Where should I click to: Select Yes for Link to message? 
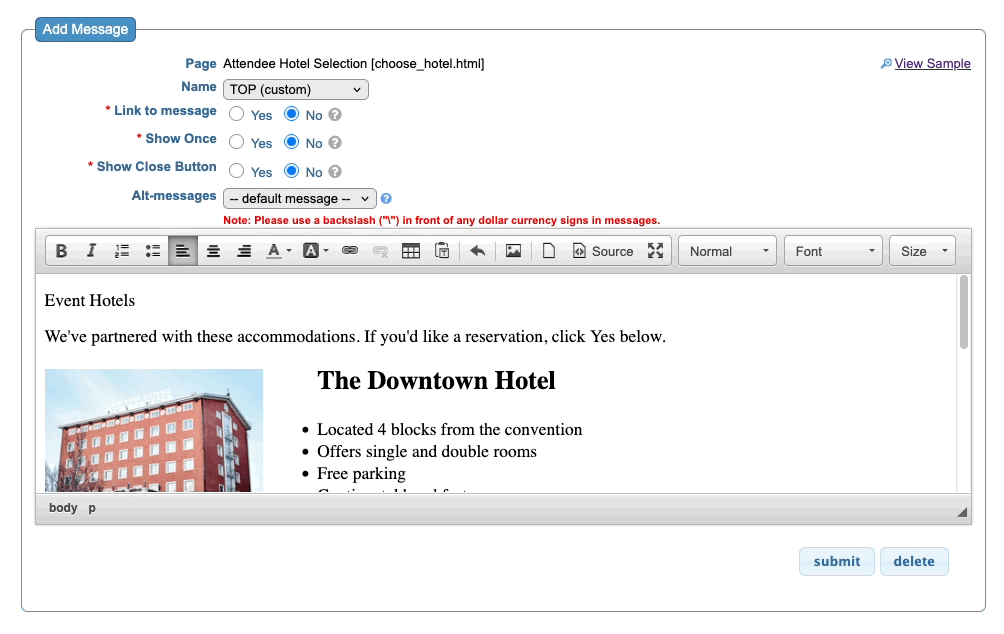point(237,114)
